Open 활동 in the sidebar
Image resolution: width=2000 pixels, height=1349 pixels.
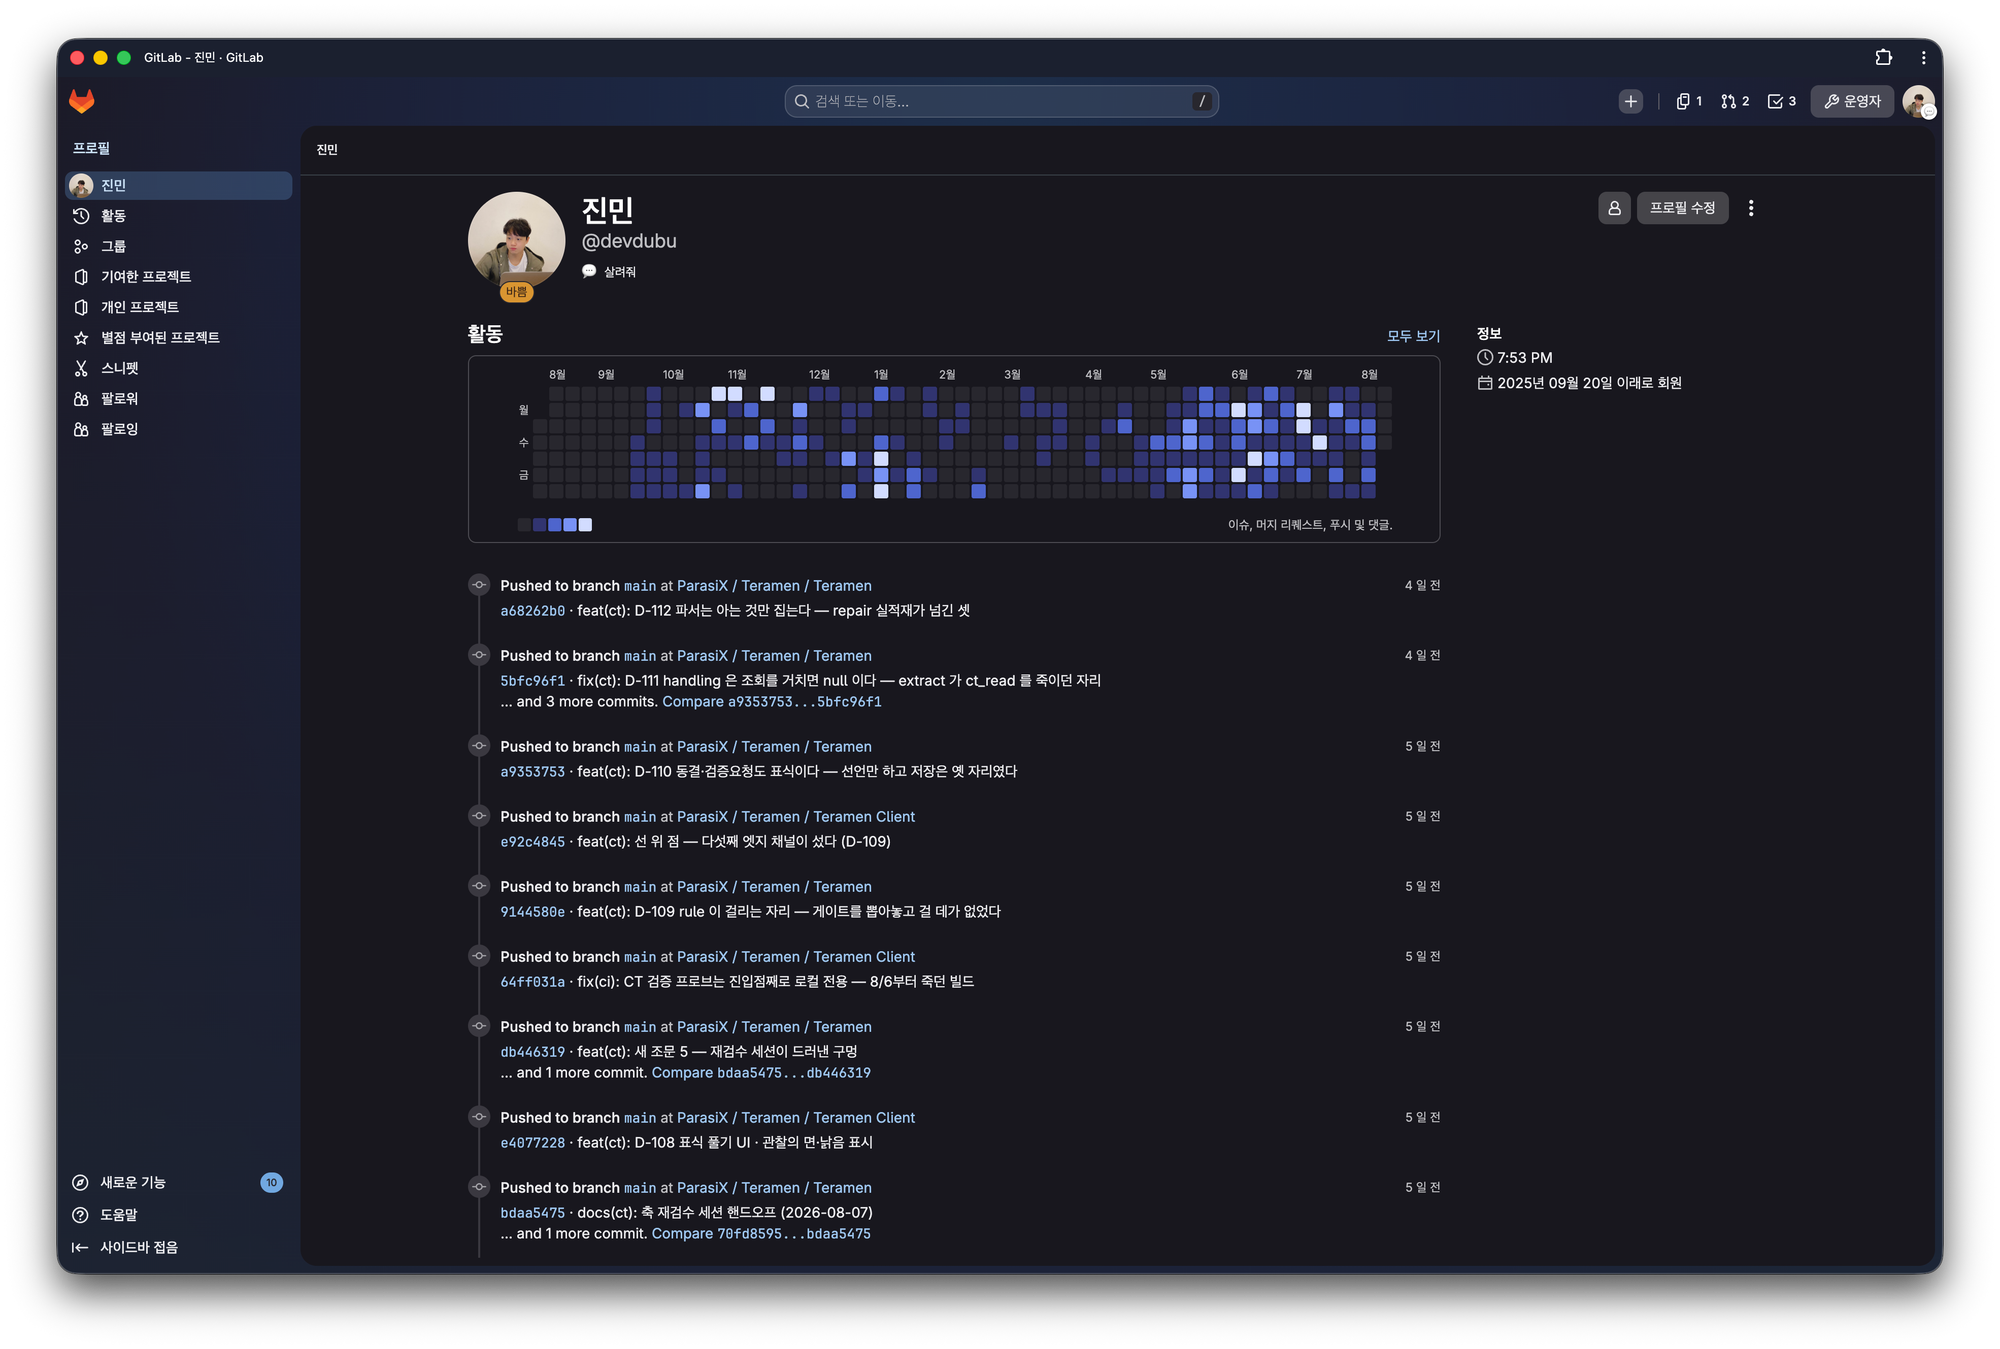pos(179,216)
